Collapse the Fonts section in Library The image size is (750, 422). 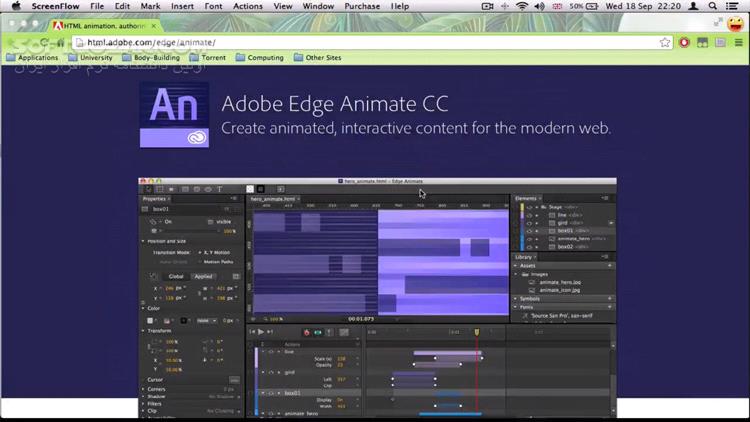pyautogui.click(x=516, y=307)
